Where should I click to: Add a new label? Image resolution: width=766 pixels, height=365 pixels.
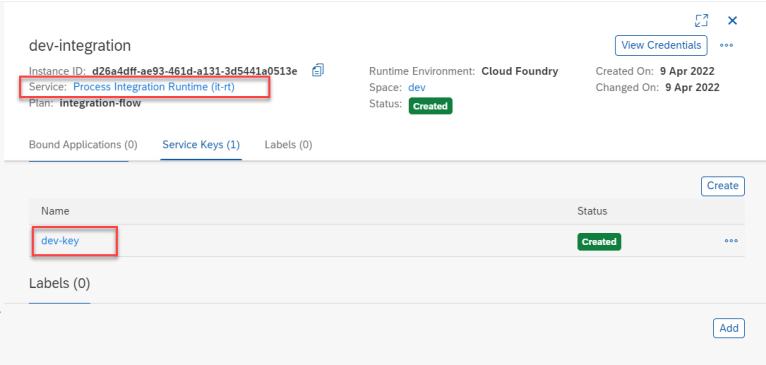coord(729,328)
